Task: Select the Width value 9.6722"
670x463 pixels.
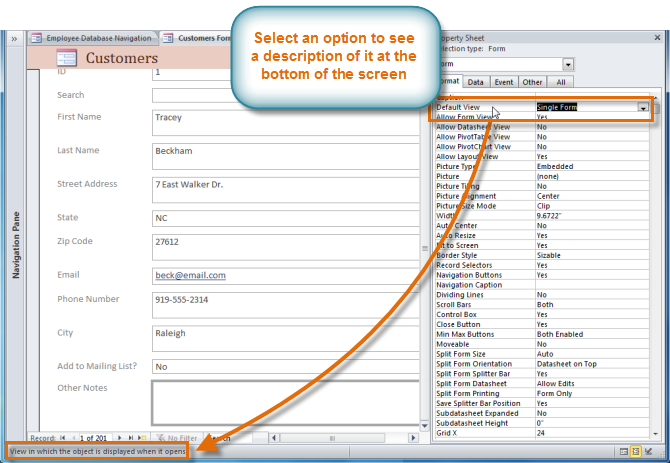Action: 592,216
